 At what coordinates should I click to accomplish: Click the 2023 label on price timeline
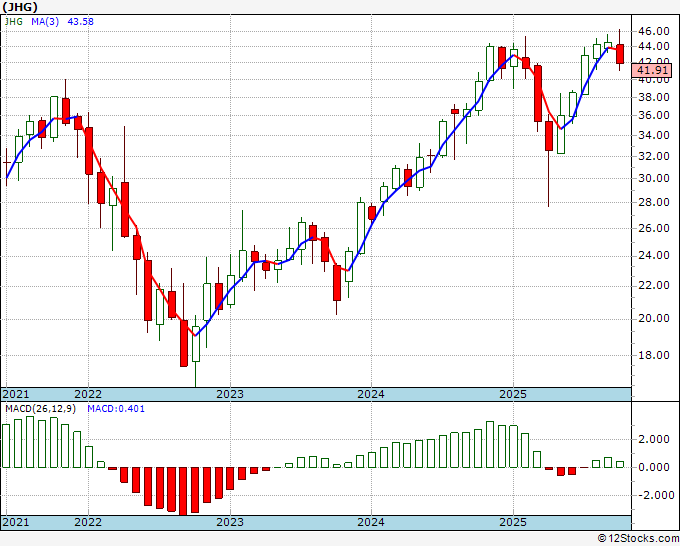tap(230, 394)
